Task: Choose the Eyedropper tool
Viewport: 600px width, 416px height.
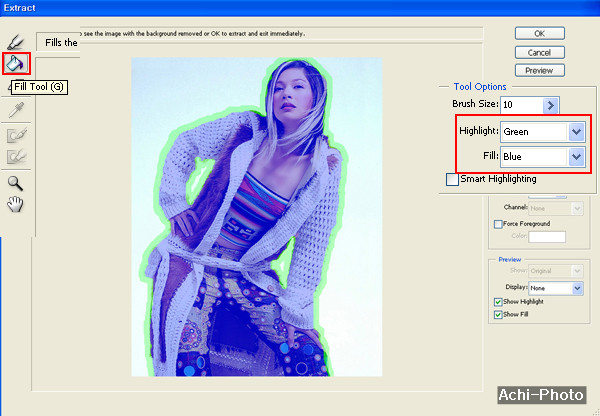Action: pos(15,110)
